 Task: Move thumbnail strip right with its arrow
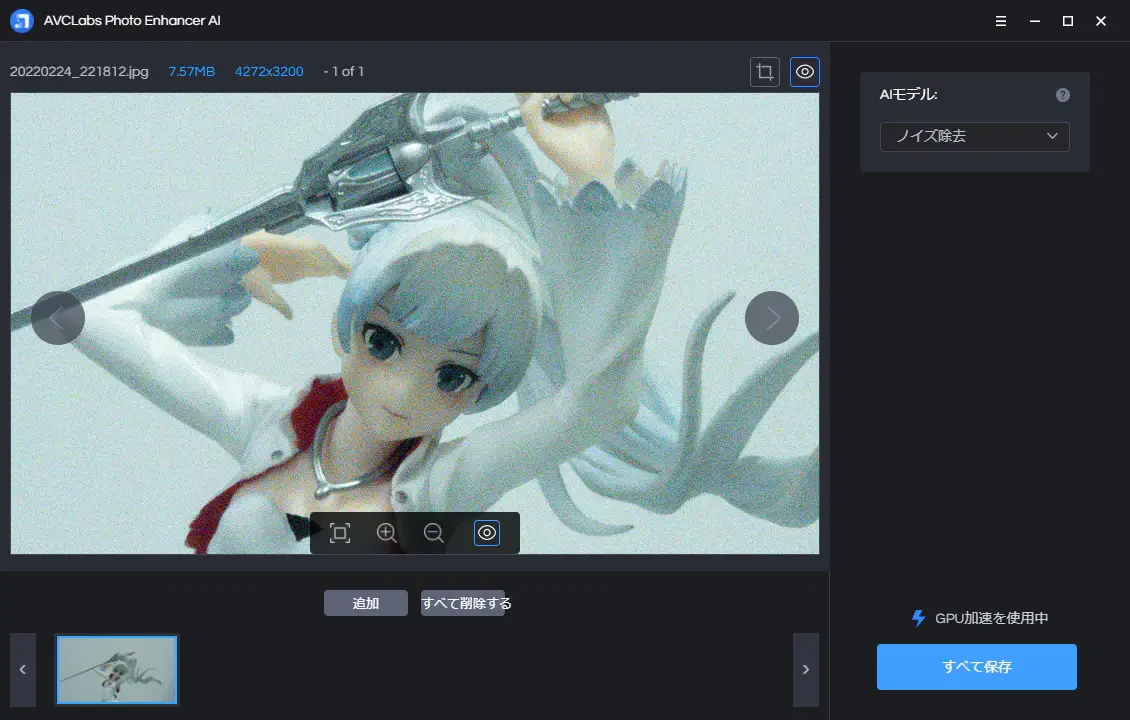click(806, 670)
